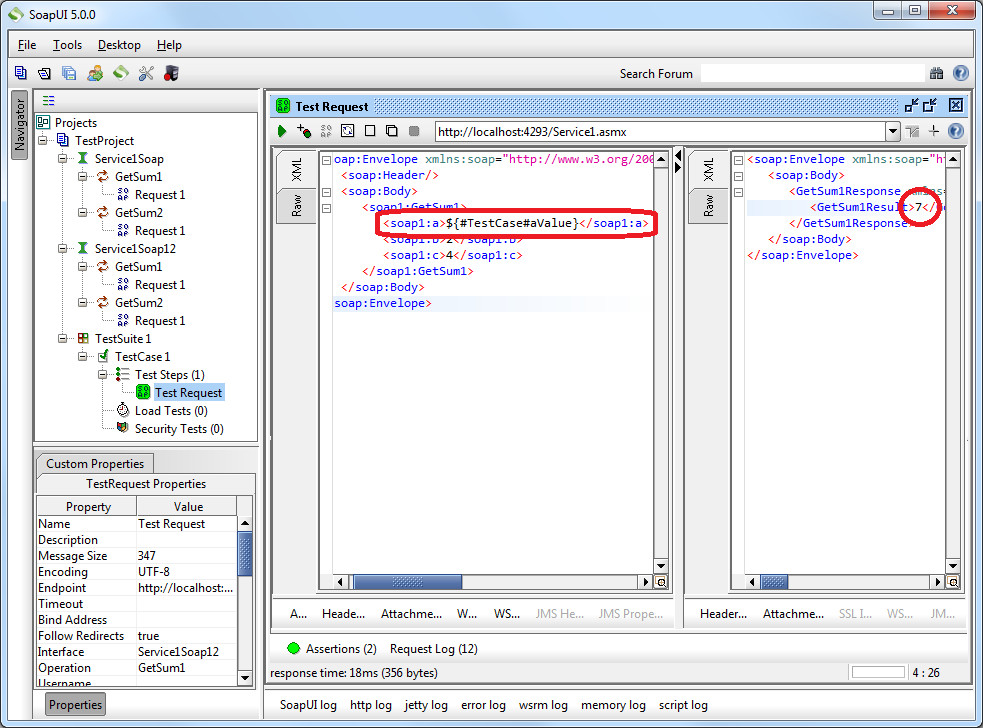Click the Search Forum input field
This screenshot has width=983, height=728.
[x=812, y=73]
